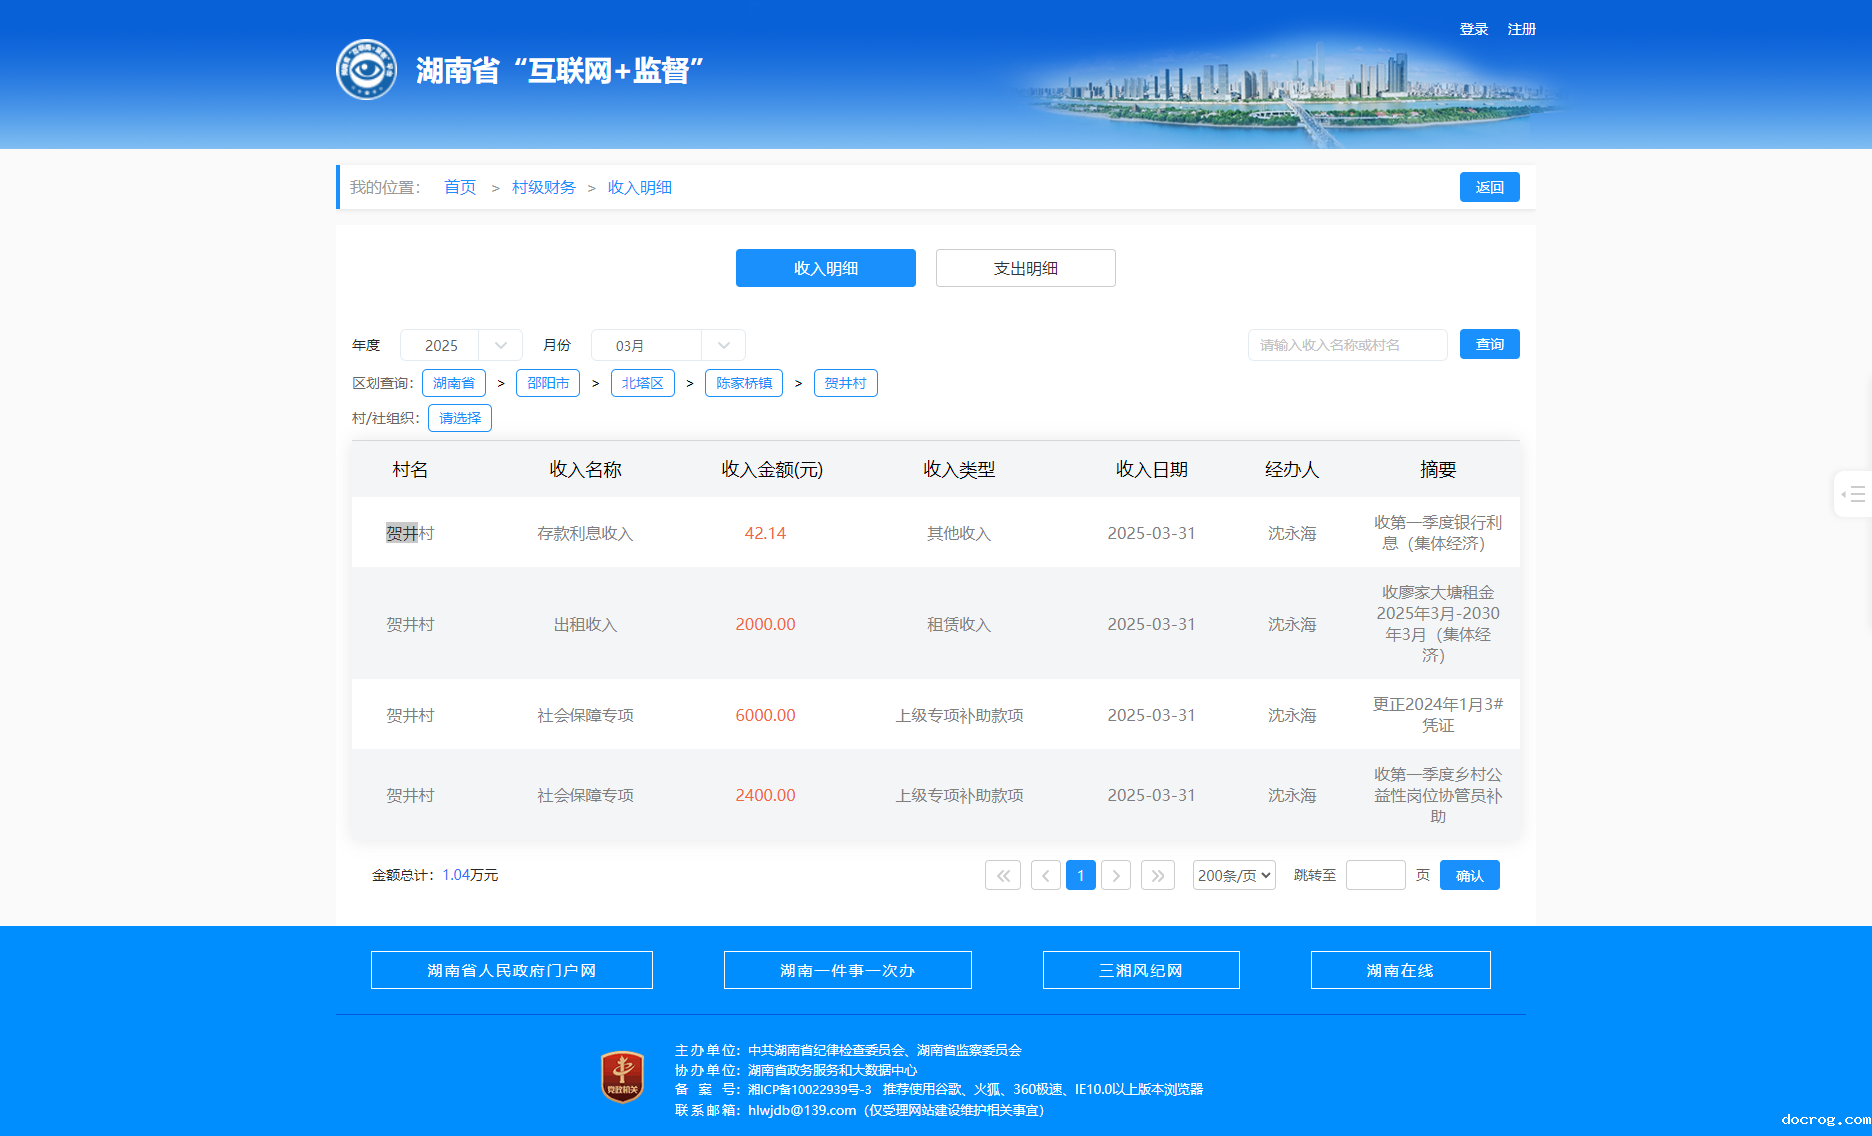Select 邵阳市 in the region filter
The image size is (1872, 1136).
[548, 383]
